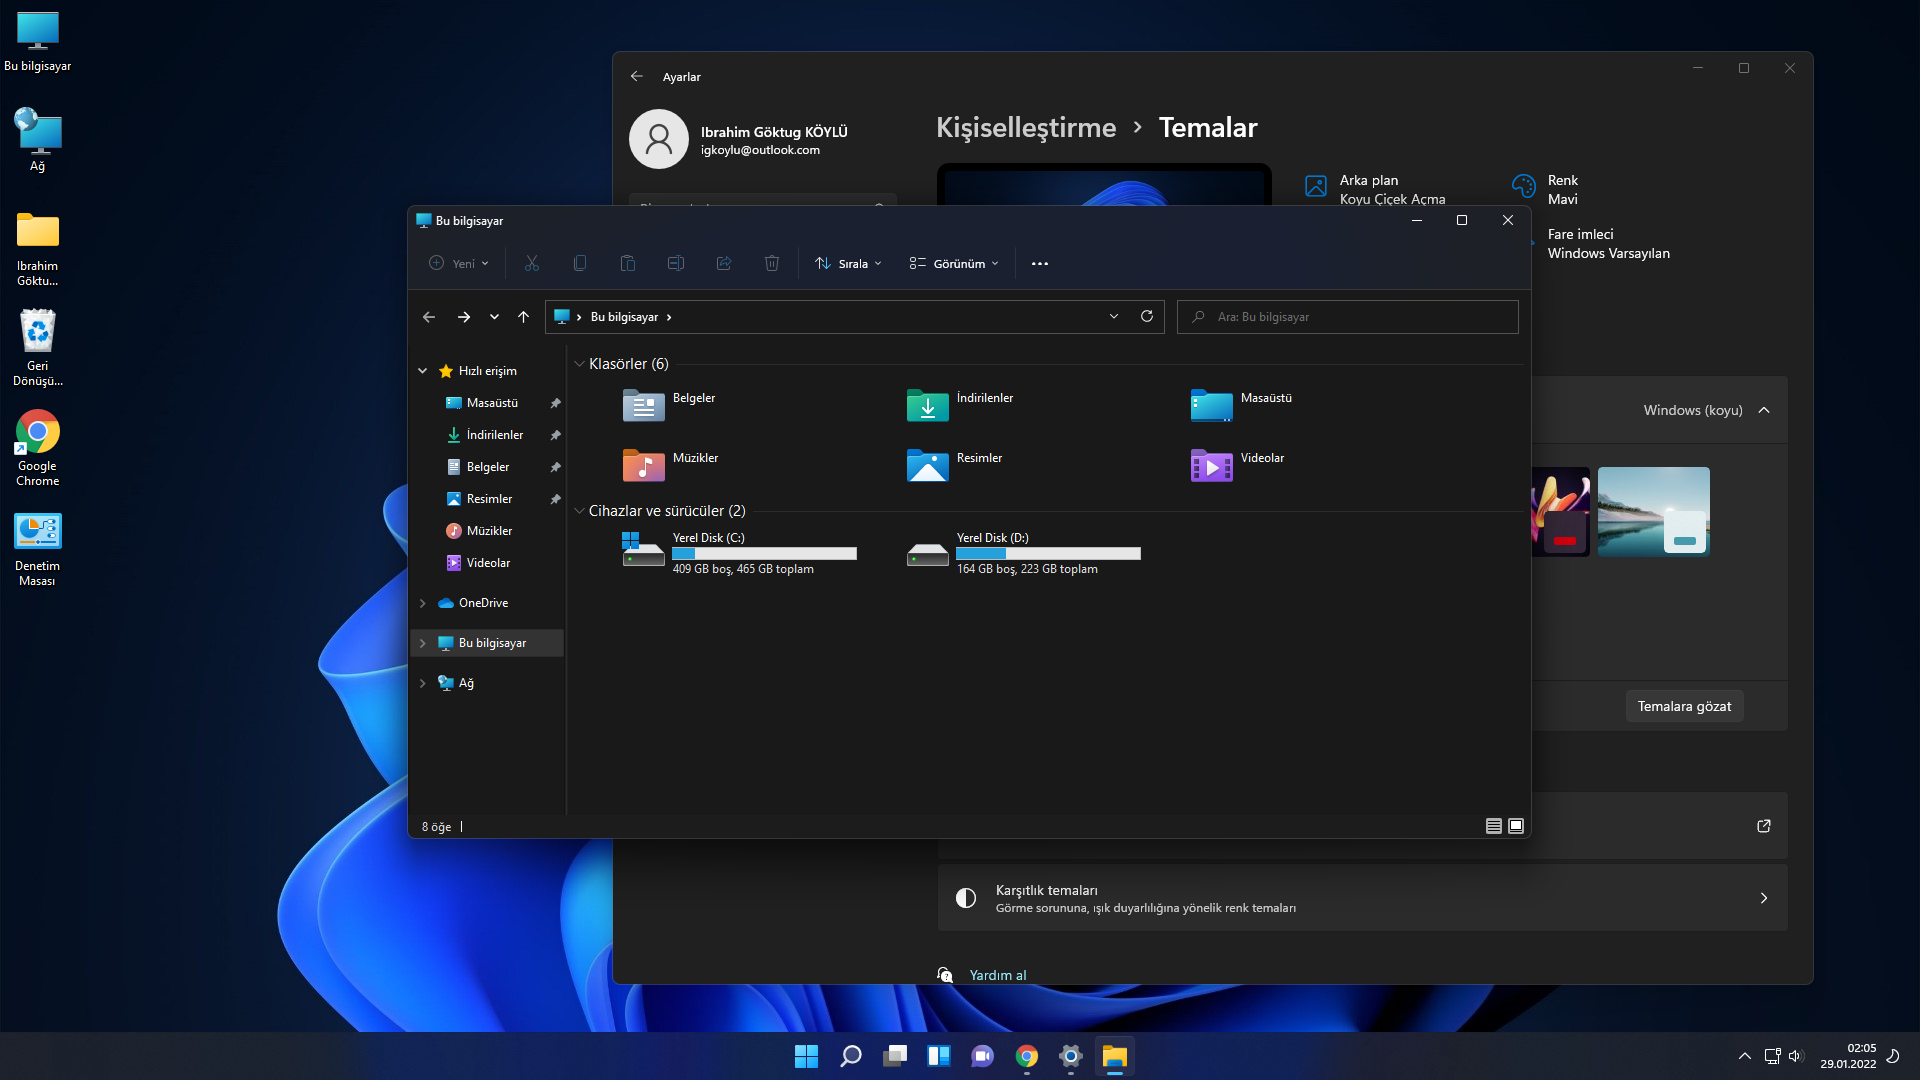Click the Share icon in Explorer toolbar

pos(724,263)
